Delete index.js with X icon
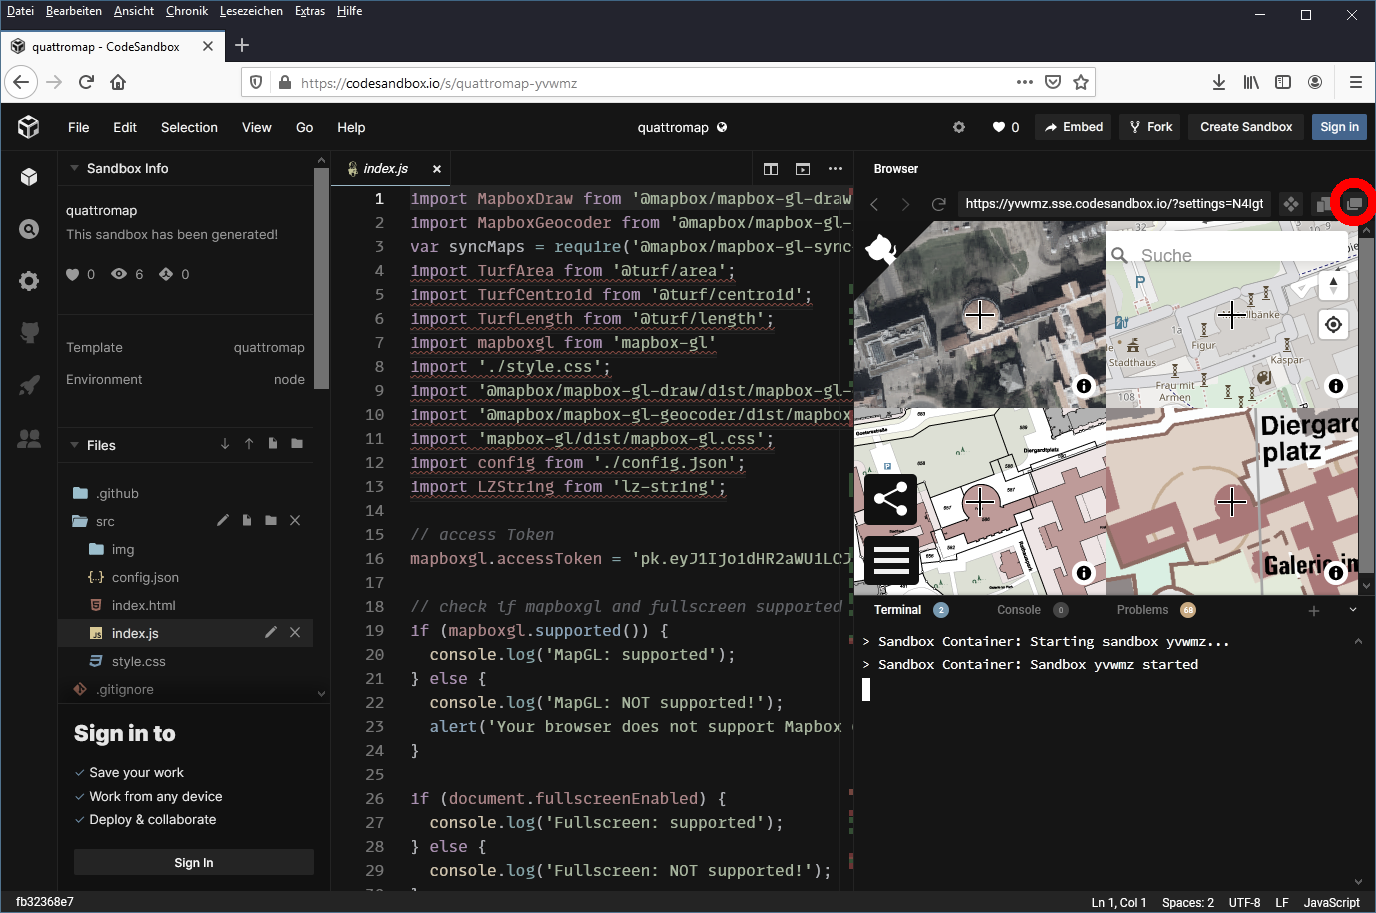This screenshot has height=913, width=1376. click(295, 632)
